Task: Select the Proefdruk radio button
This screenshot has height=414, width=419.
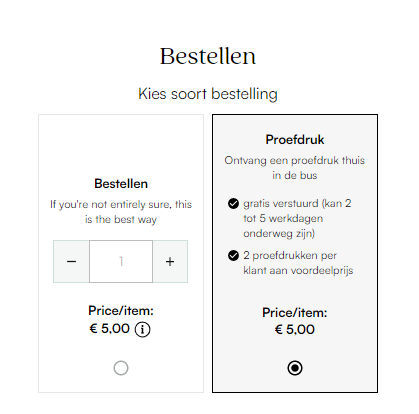Action: pos(295,368)
